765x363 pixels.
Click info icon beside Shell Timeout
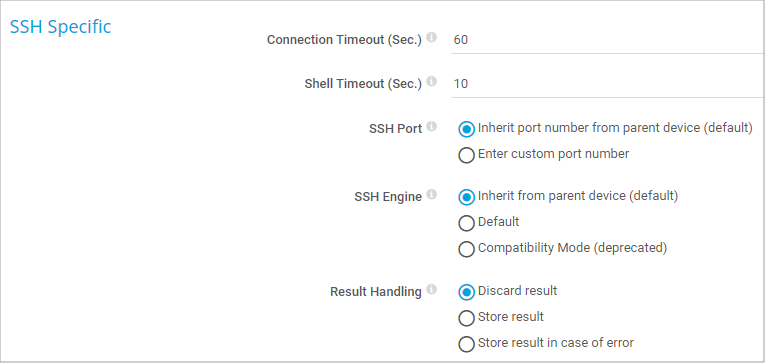coord(431,81)
